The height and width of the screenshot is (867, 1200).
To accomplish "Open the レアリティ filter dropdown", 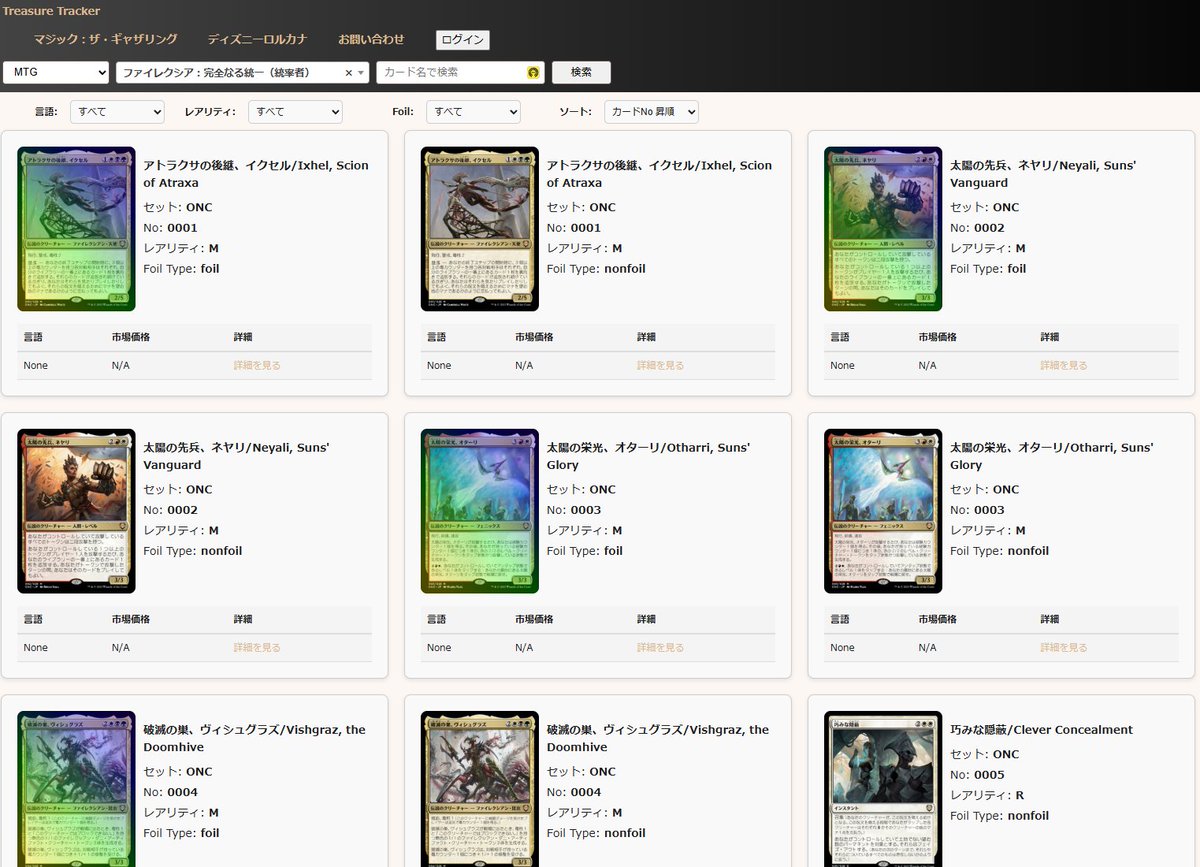I will click(x=295, y=111).
